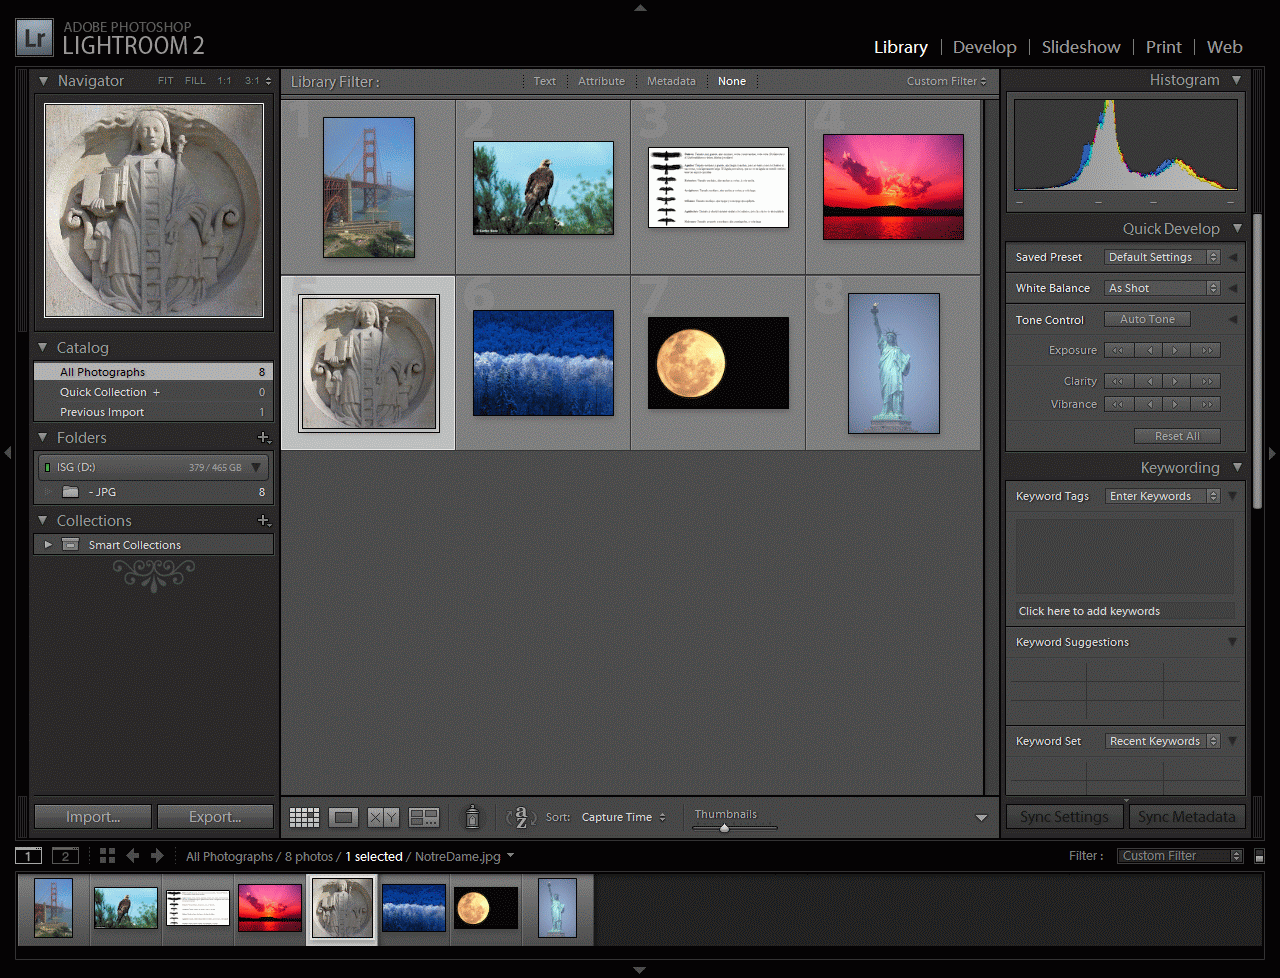Enable Attribute library filter
The image size is (1280, 978).
click(601, 81)
